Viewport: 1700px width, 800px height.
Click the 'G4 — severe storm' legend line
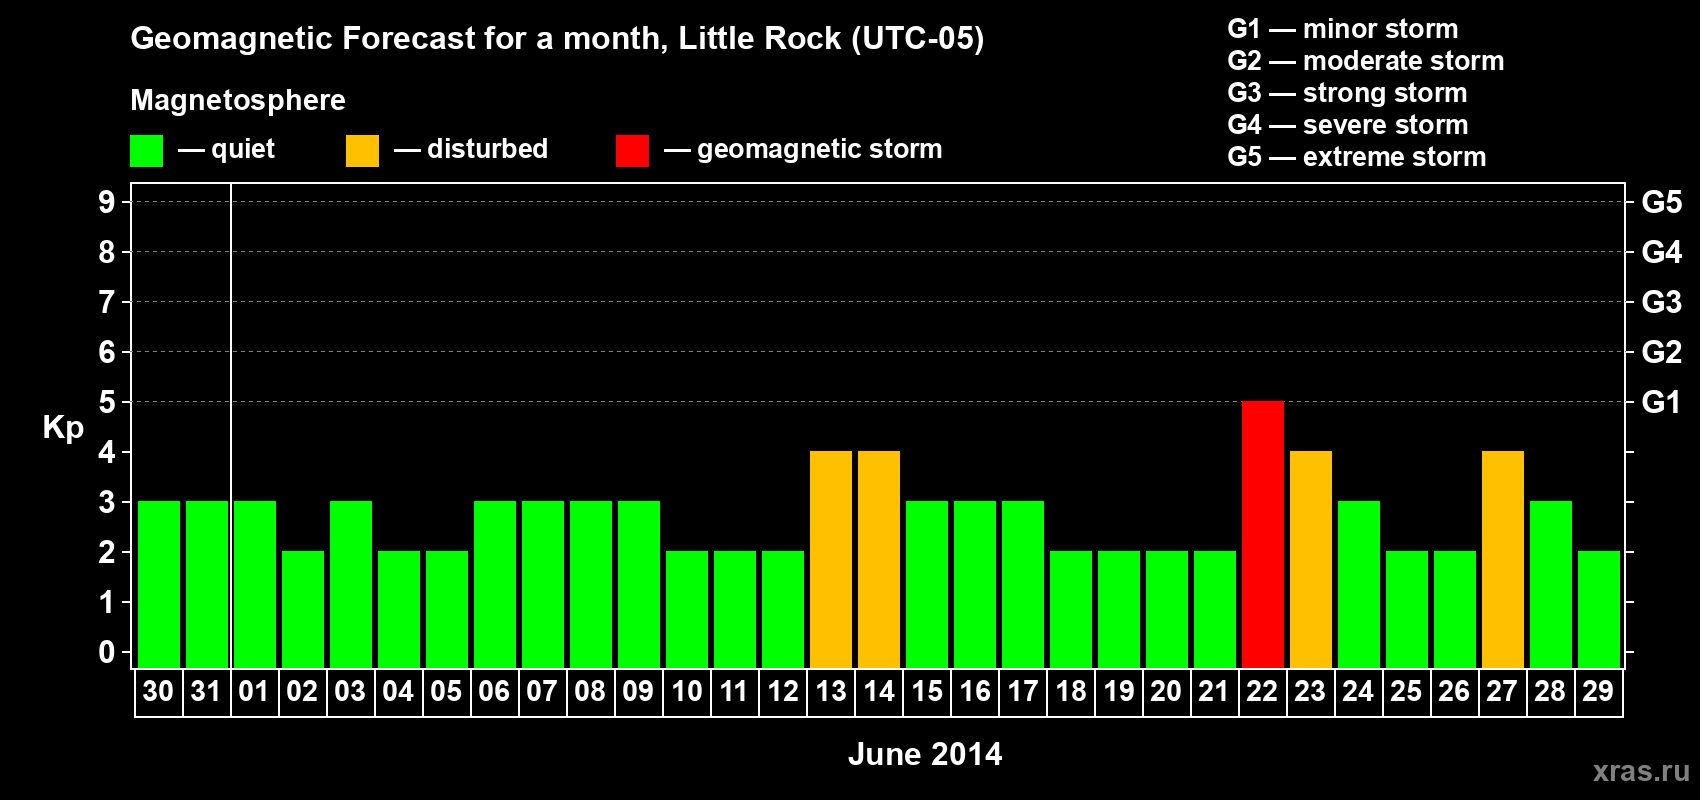click(x=1348, y=125)
